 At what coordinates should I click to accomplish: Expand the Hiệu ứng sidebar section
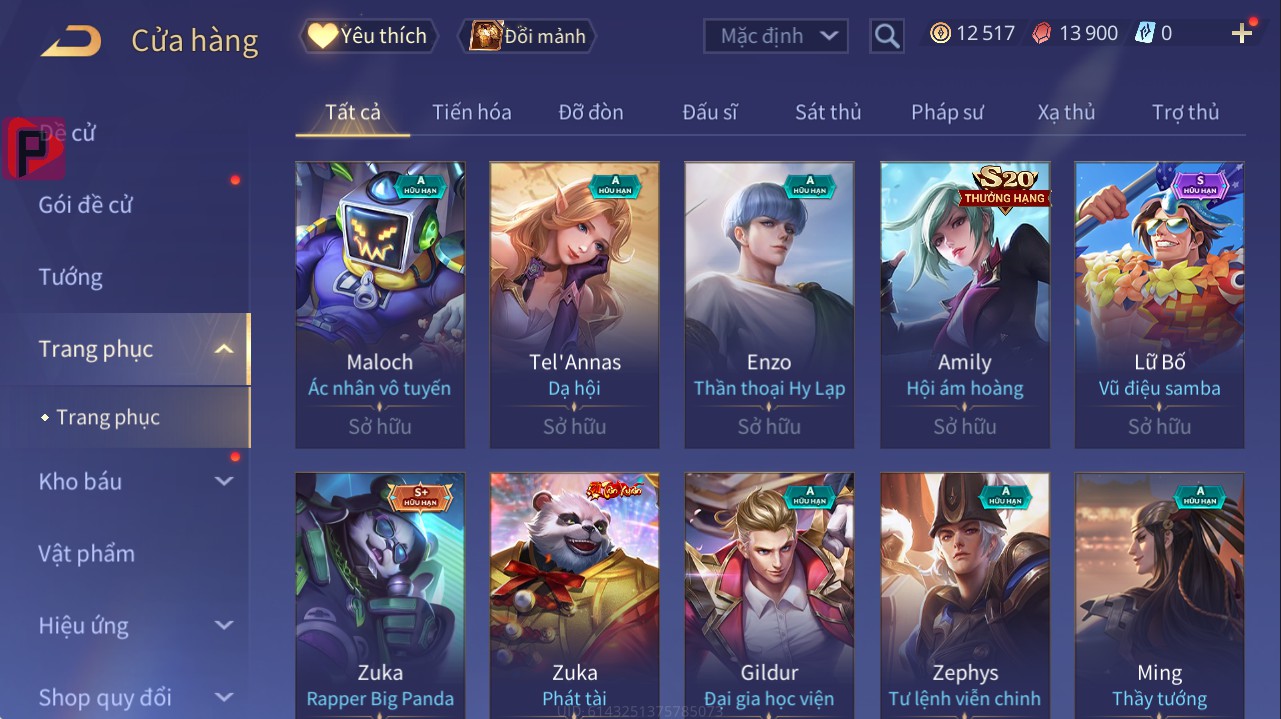pos(224,626)
